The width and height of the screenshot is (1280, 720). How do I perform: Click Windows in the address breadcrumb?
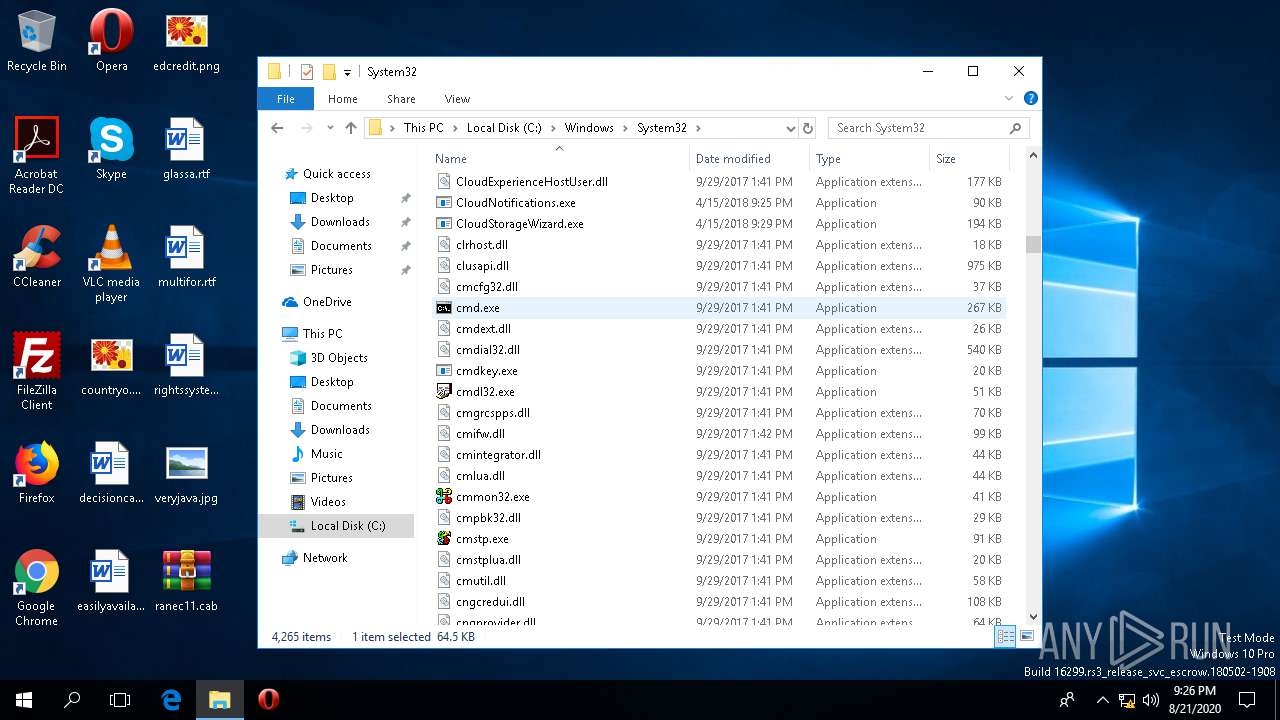coord(589,128)
